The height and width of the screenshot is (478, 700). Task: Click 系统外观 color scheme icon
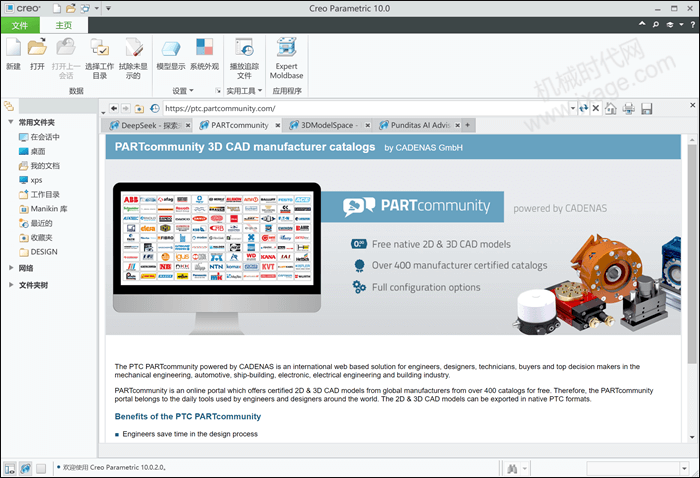[204, 48]
